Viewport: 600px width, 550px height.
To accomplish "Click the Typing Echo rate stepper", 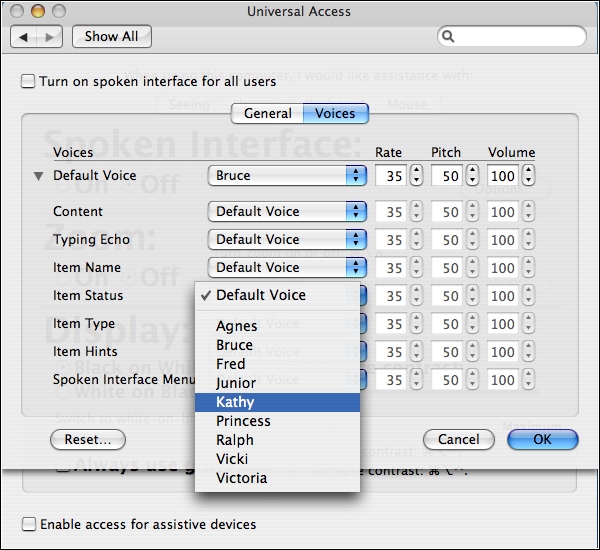I will pyautogui.click(x=416, y=239).
